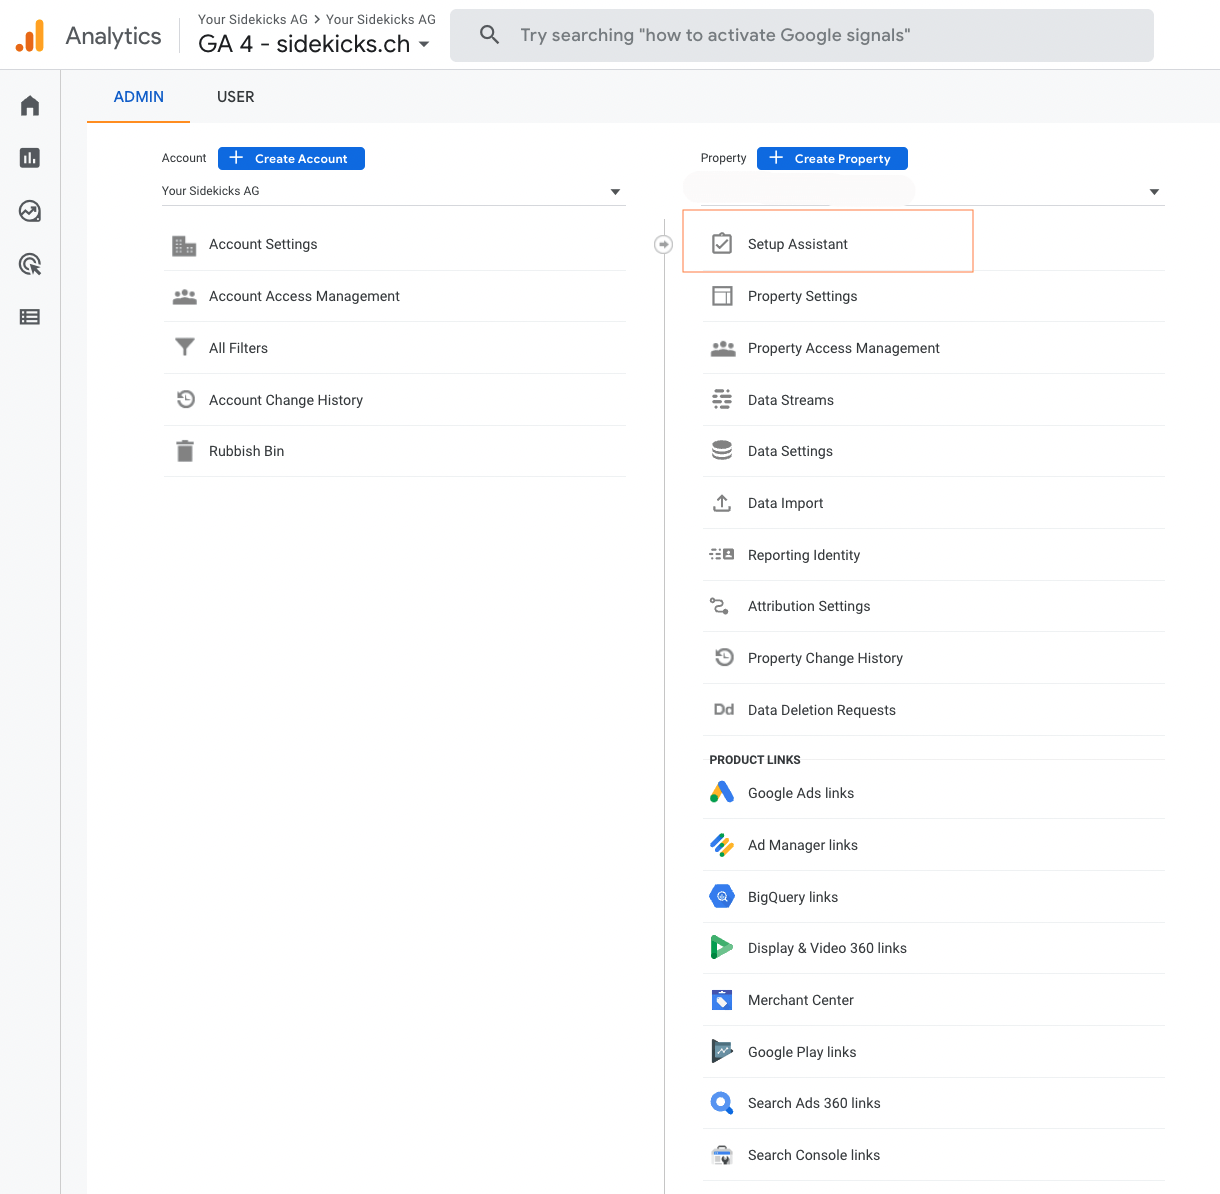Click the Google Play logo icon
1220x1194 pixels.
tap(722, 1052)
